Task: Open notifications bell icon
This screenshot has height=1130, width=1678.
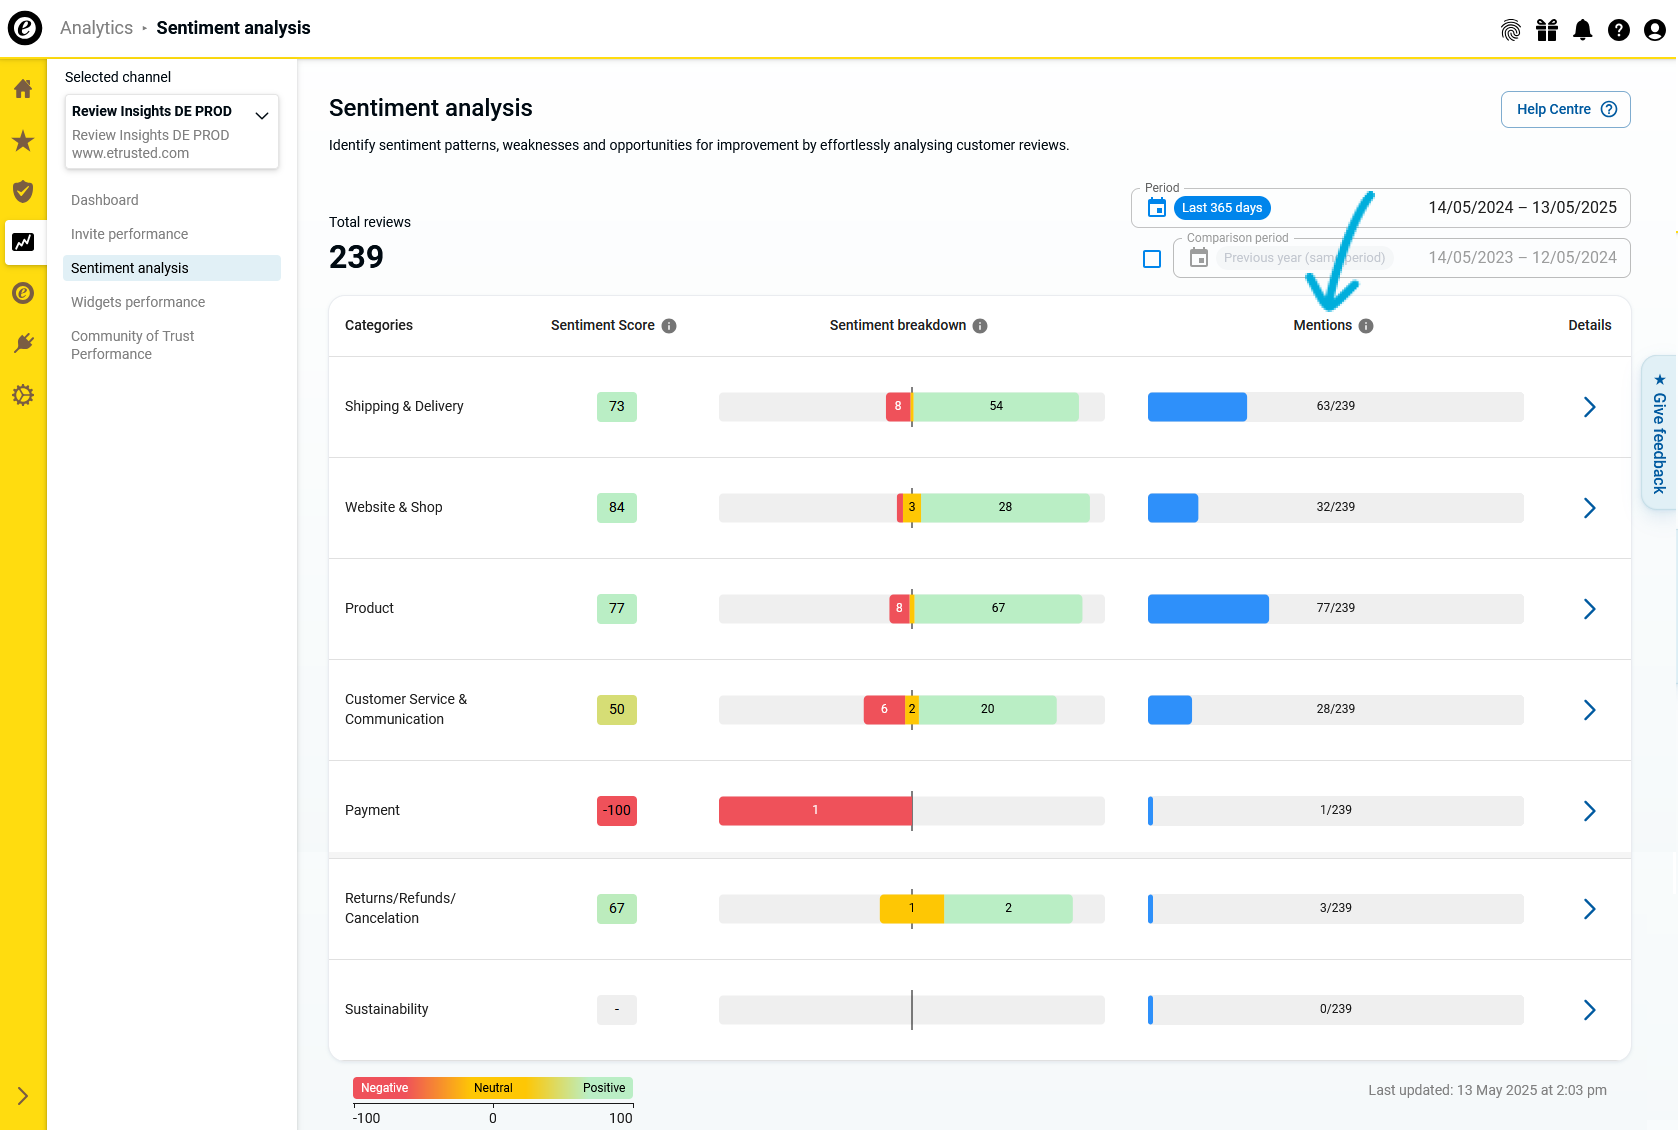Action: pyautogui.click(x=1583, y=30)
